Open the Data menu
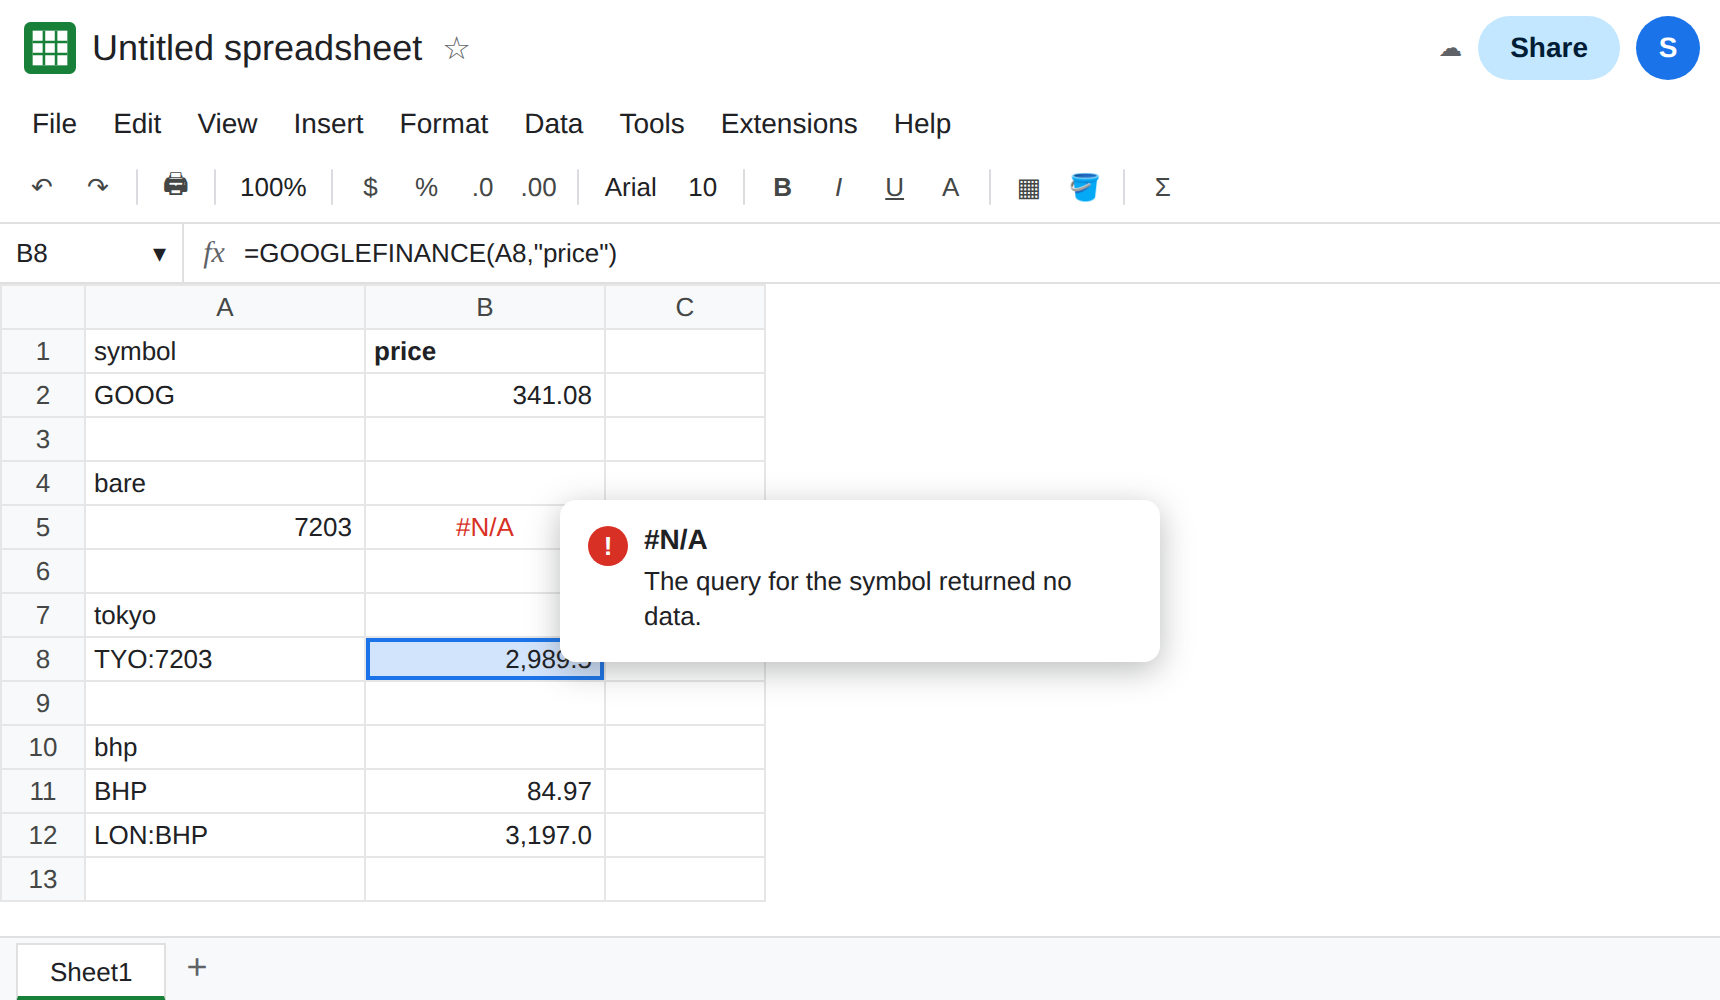Image resolution: width=1720 pixels, height=1000 pixels. click(x=553, y=124)
